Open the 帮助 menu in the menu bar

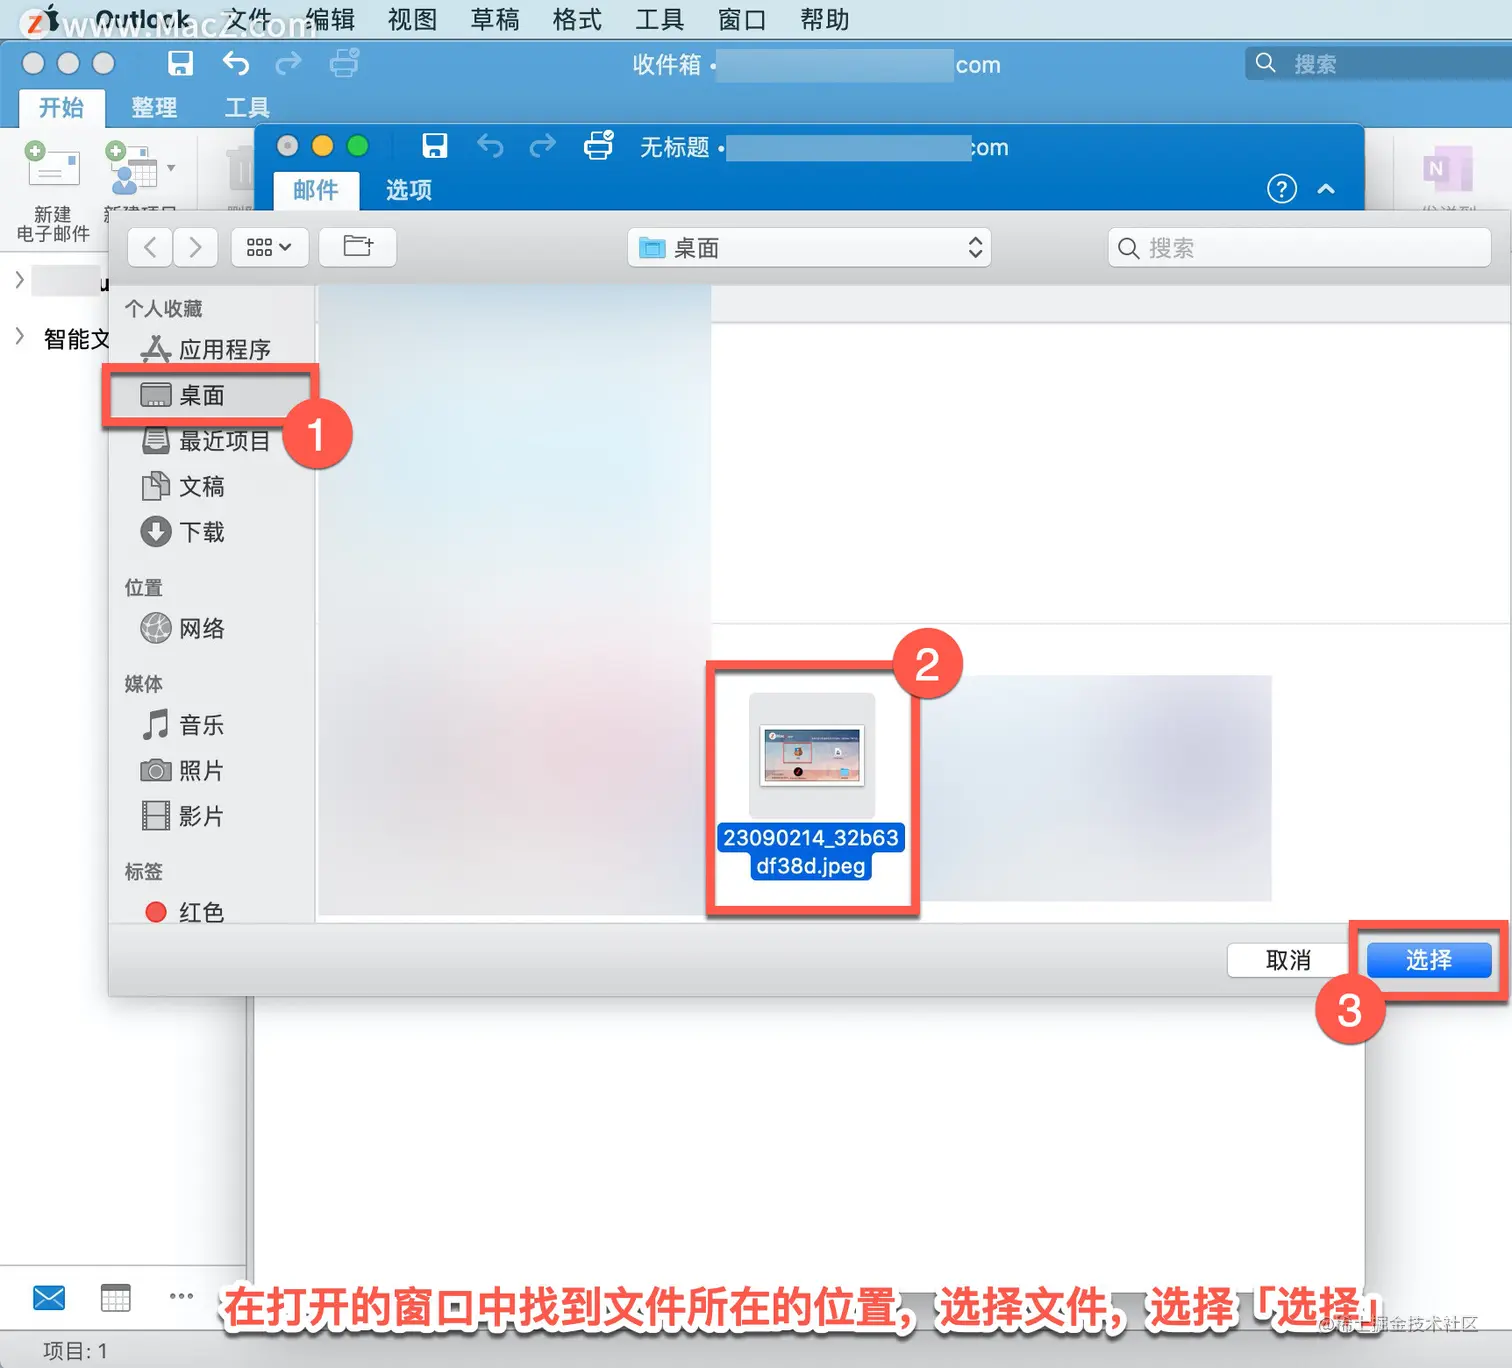825,19
